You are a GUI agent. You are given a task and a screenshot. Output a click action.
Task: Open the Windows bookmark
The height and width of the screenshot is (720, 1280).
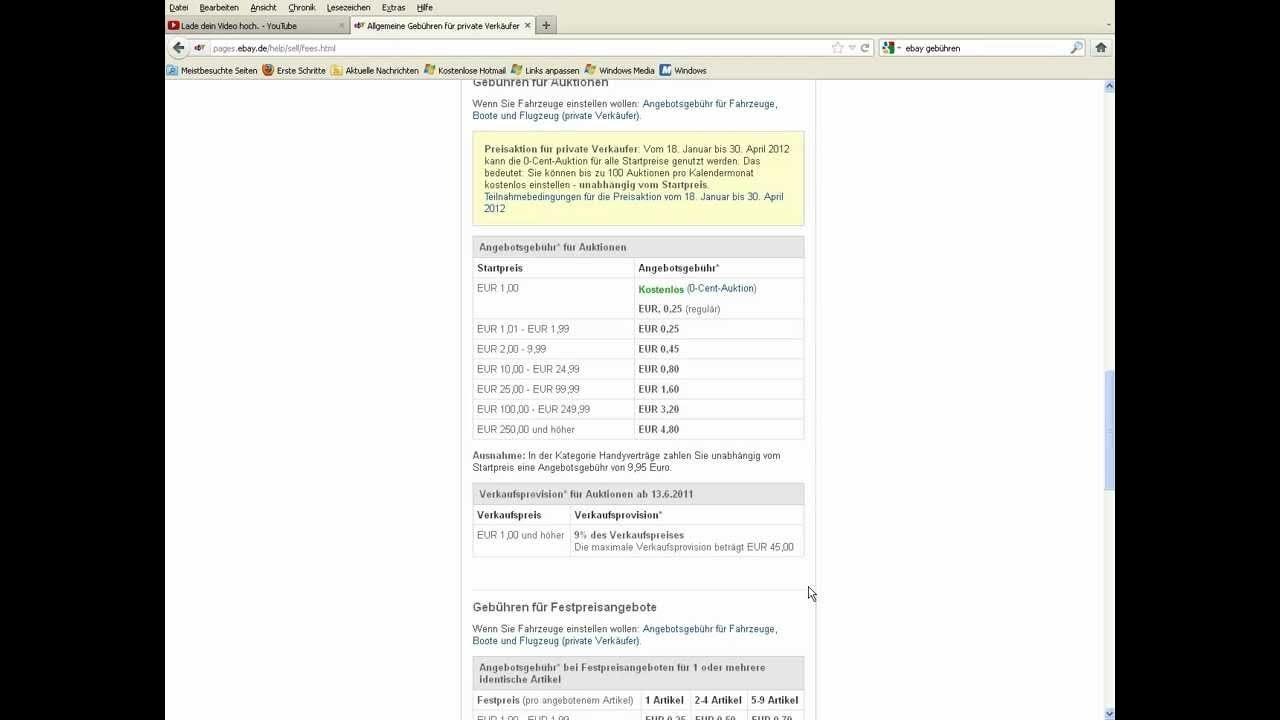click(683, 71)
